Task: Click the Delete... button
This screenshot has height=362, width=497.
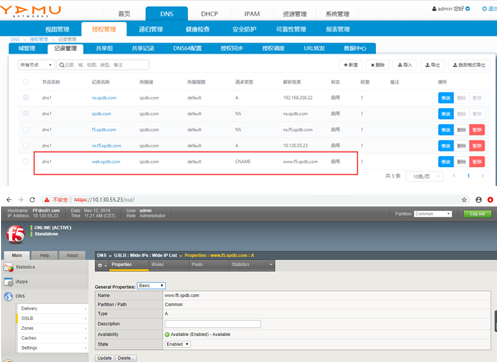Action: 126,358
